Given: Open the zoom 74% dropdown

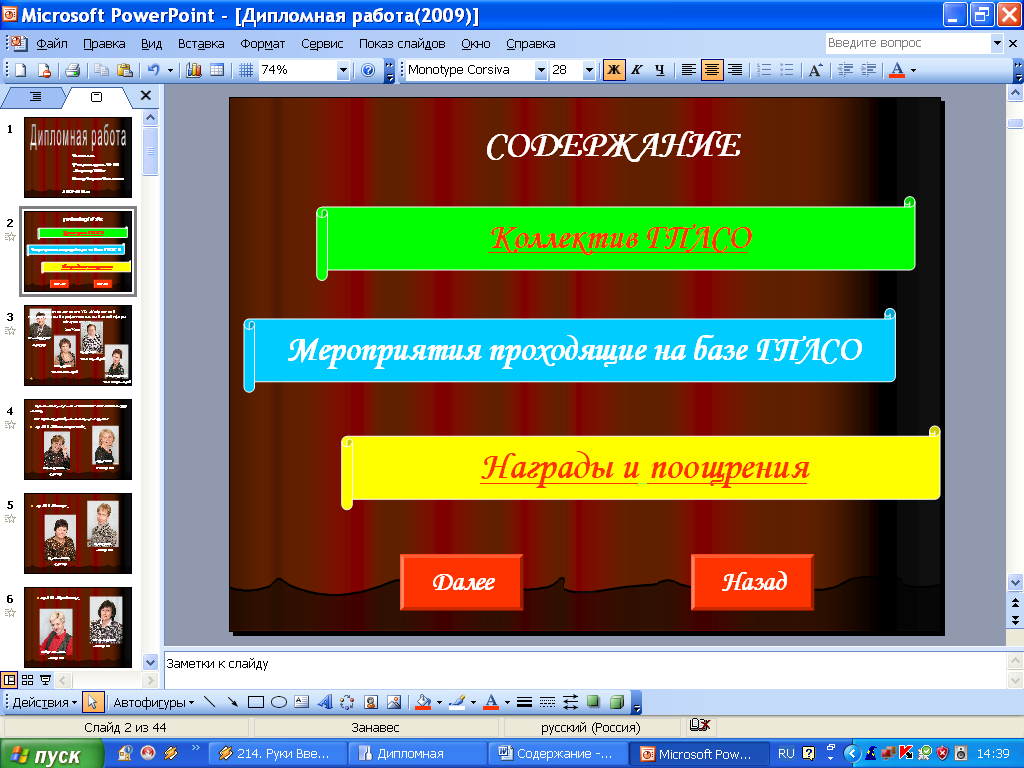Looking at the screenshot, I should coord(343,70).
